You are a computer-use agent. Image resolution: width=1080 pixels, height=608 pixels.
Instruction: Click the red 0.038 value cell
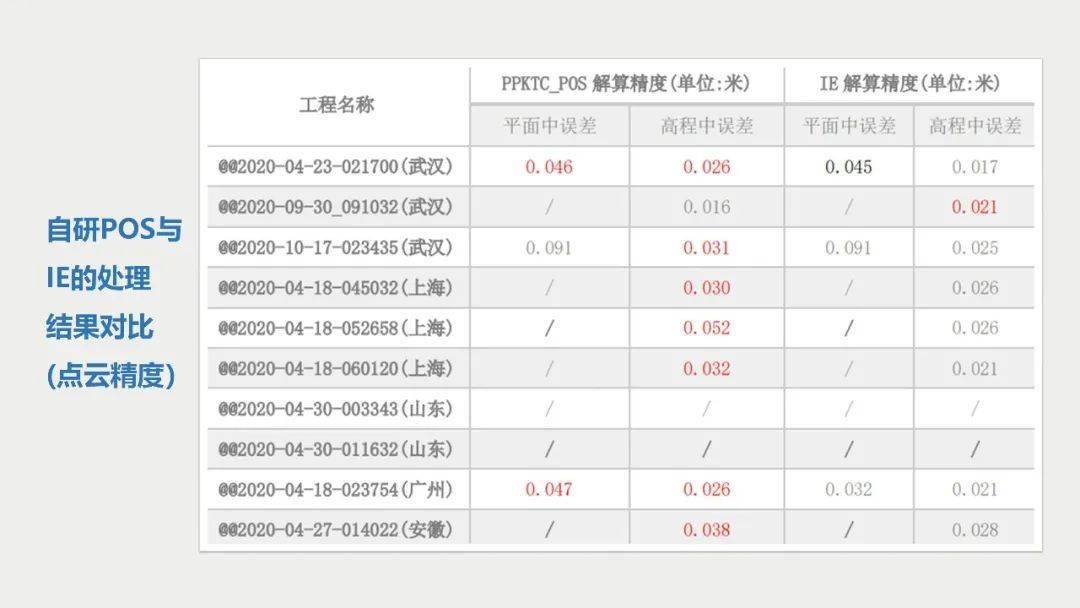pyautogui.click(x=706, y=530)
